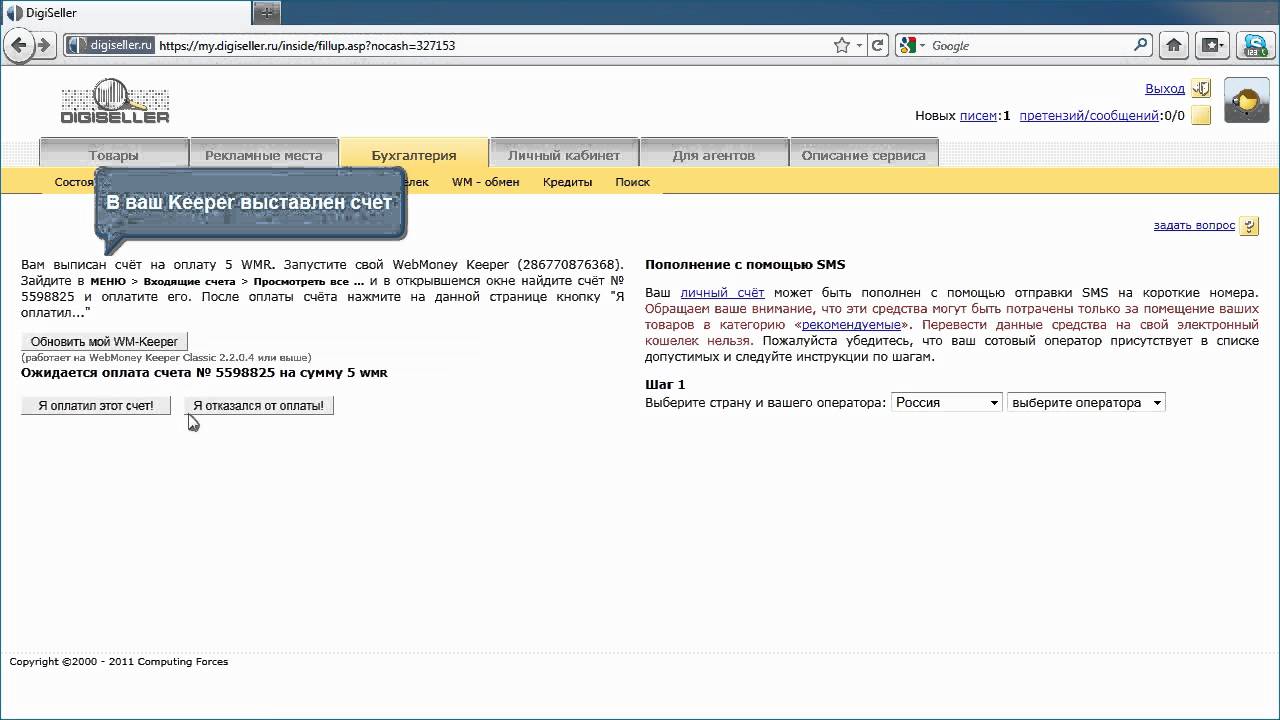1280x720 pixels.
Task: Open the Бухгалтерия tab
Action: [414, 155]
